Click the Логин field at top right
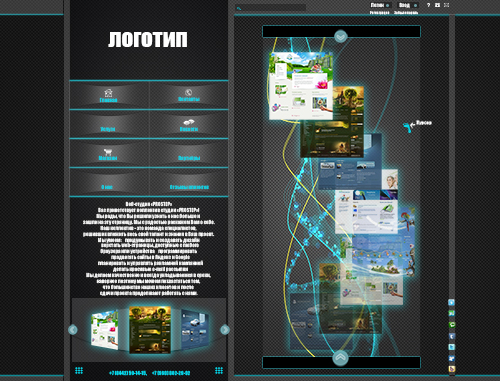 pos(380,5)
